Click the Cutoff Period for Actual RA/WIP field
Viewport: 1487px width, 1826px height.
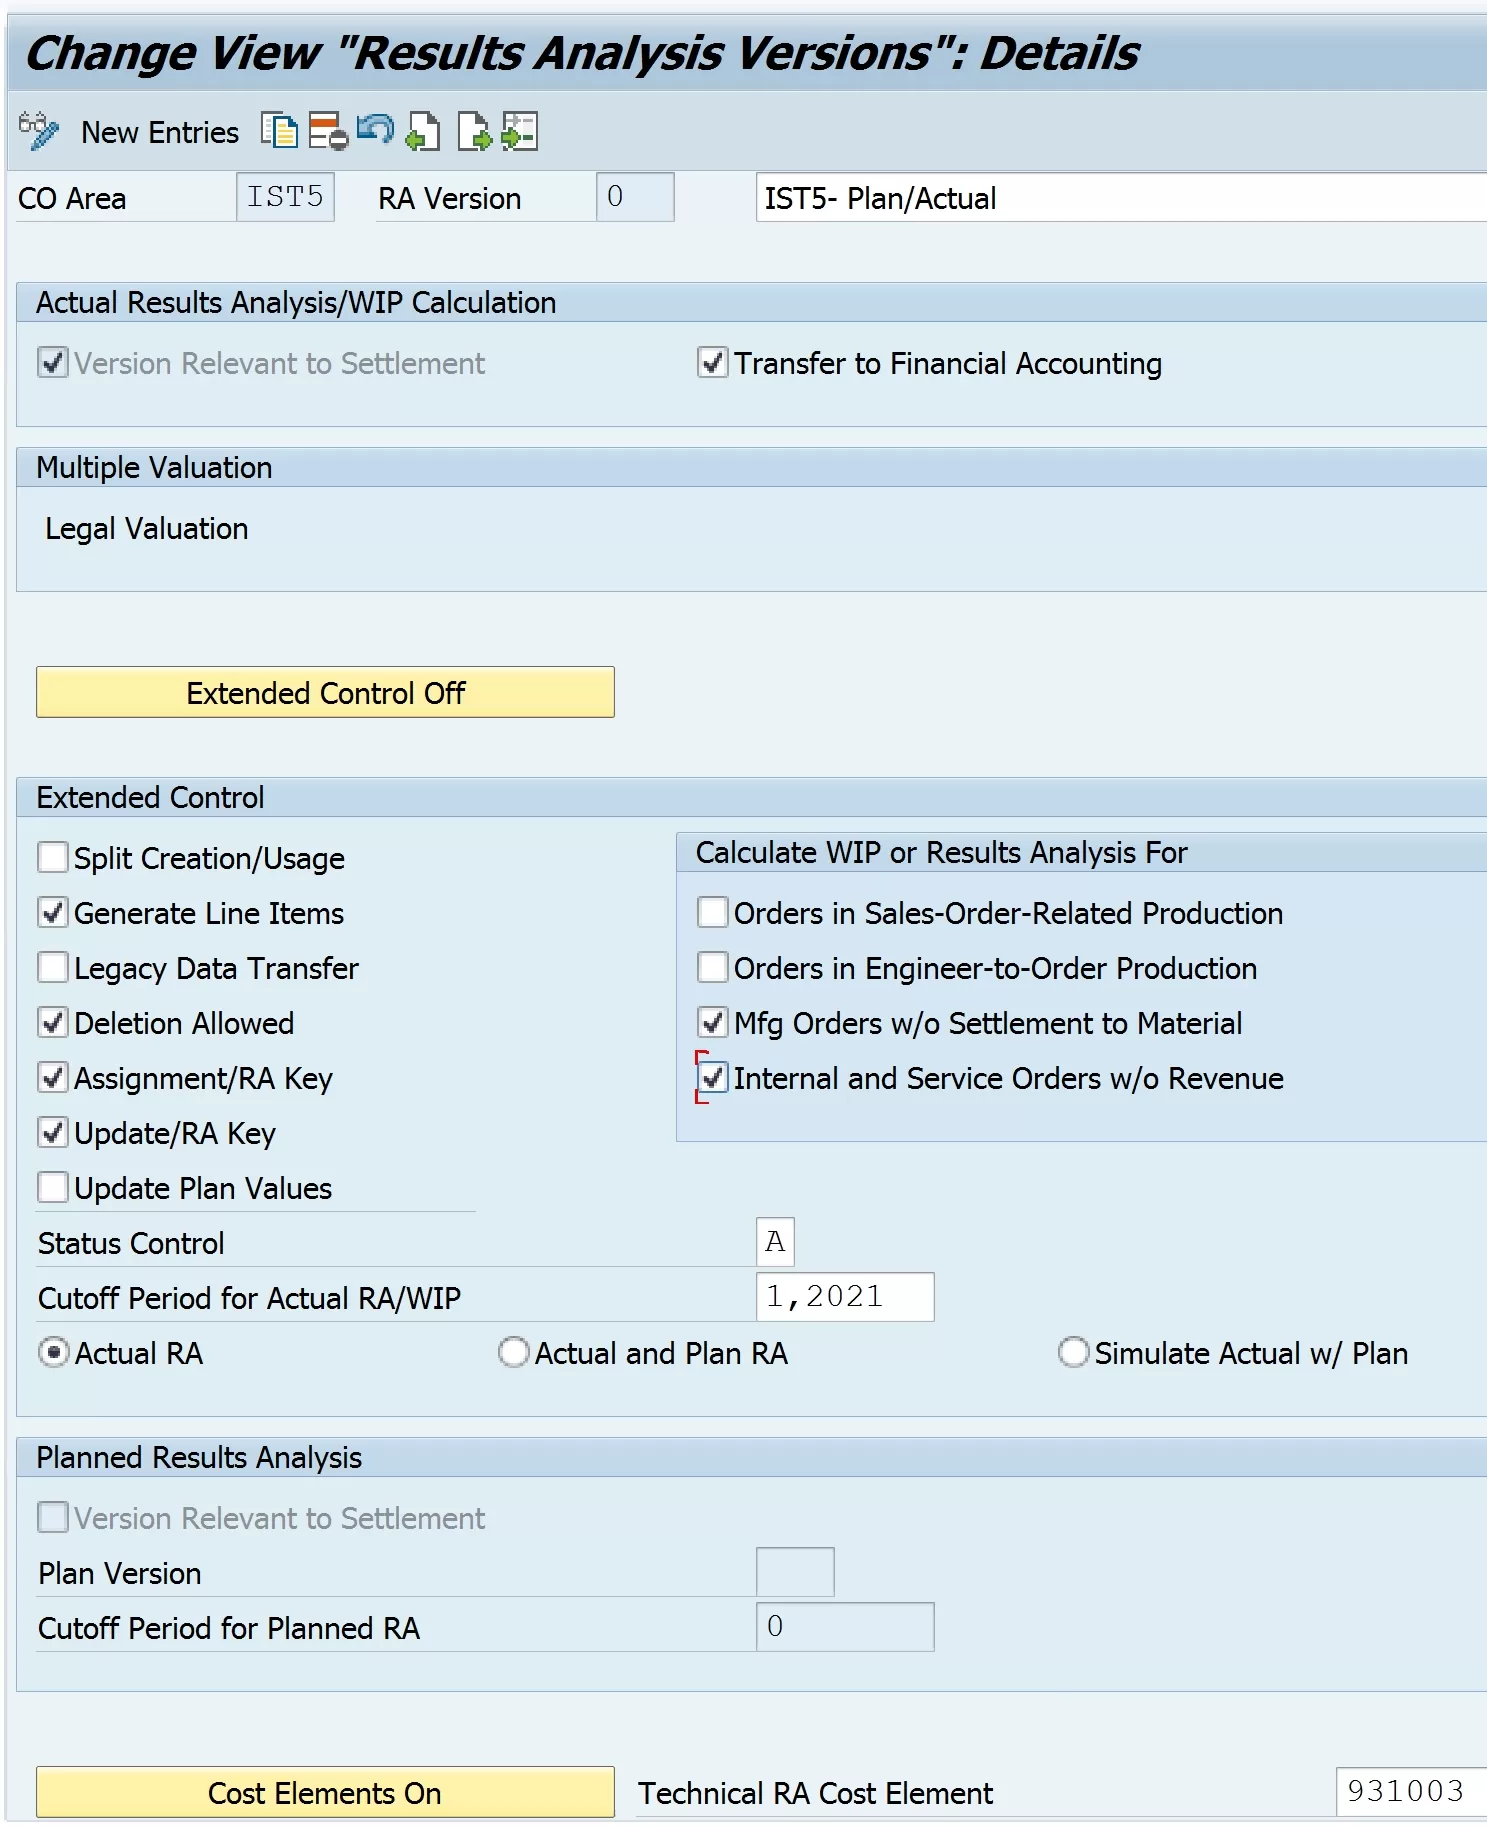pyautogui.click(x=845, y=1297)
